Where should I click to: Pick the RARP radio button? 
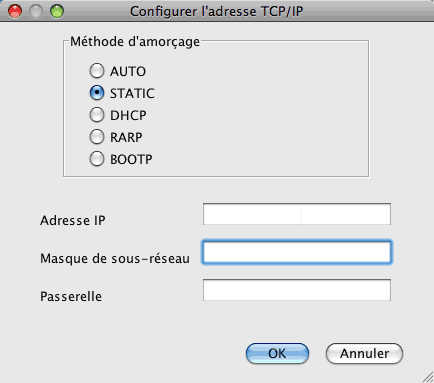pyautogui.click(x=97, y=137)
